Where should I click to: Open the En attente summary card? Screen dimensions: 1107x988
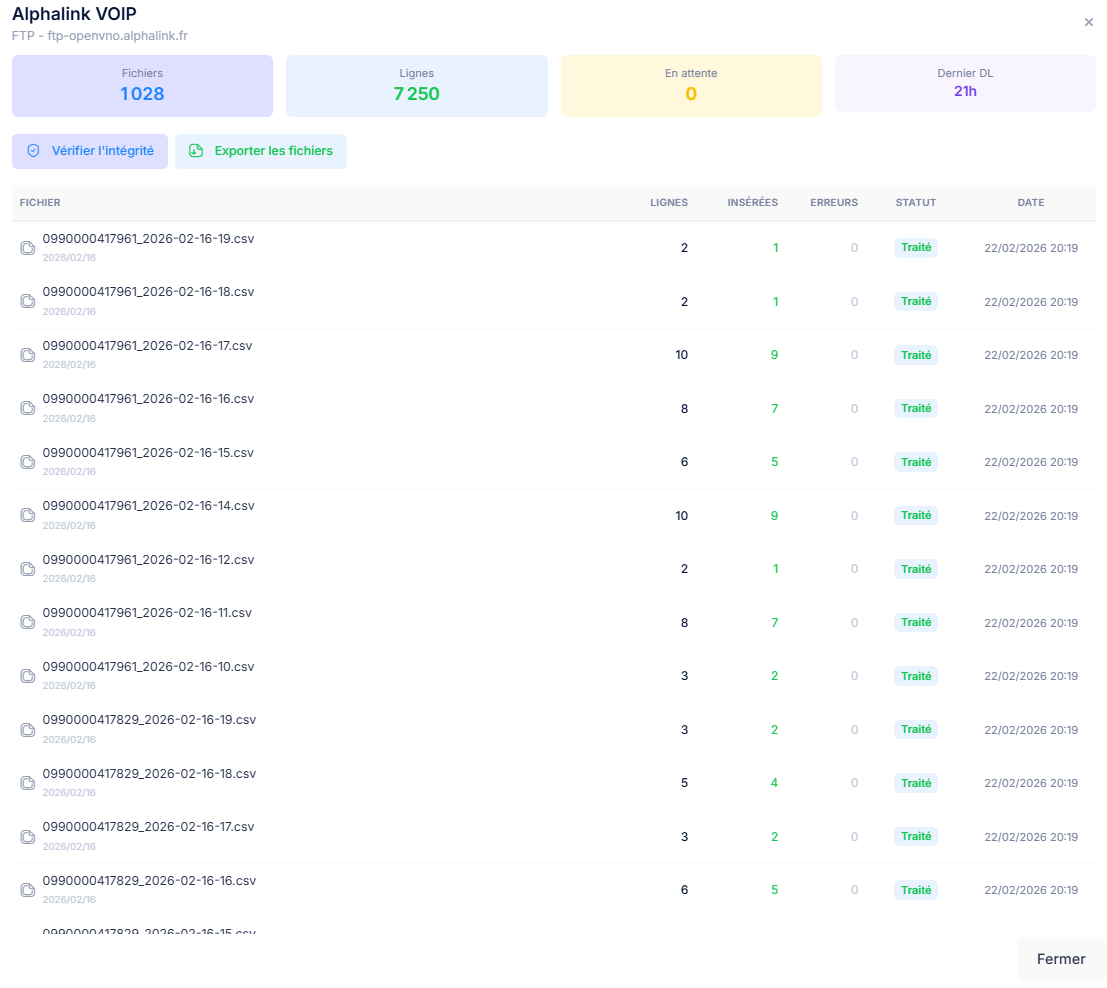[691, 85]
